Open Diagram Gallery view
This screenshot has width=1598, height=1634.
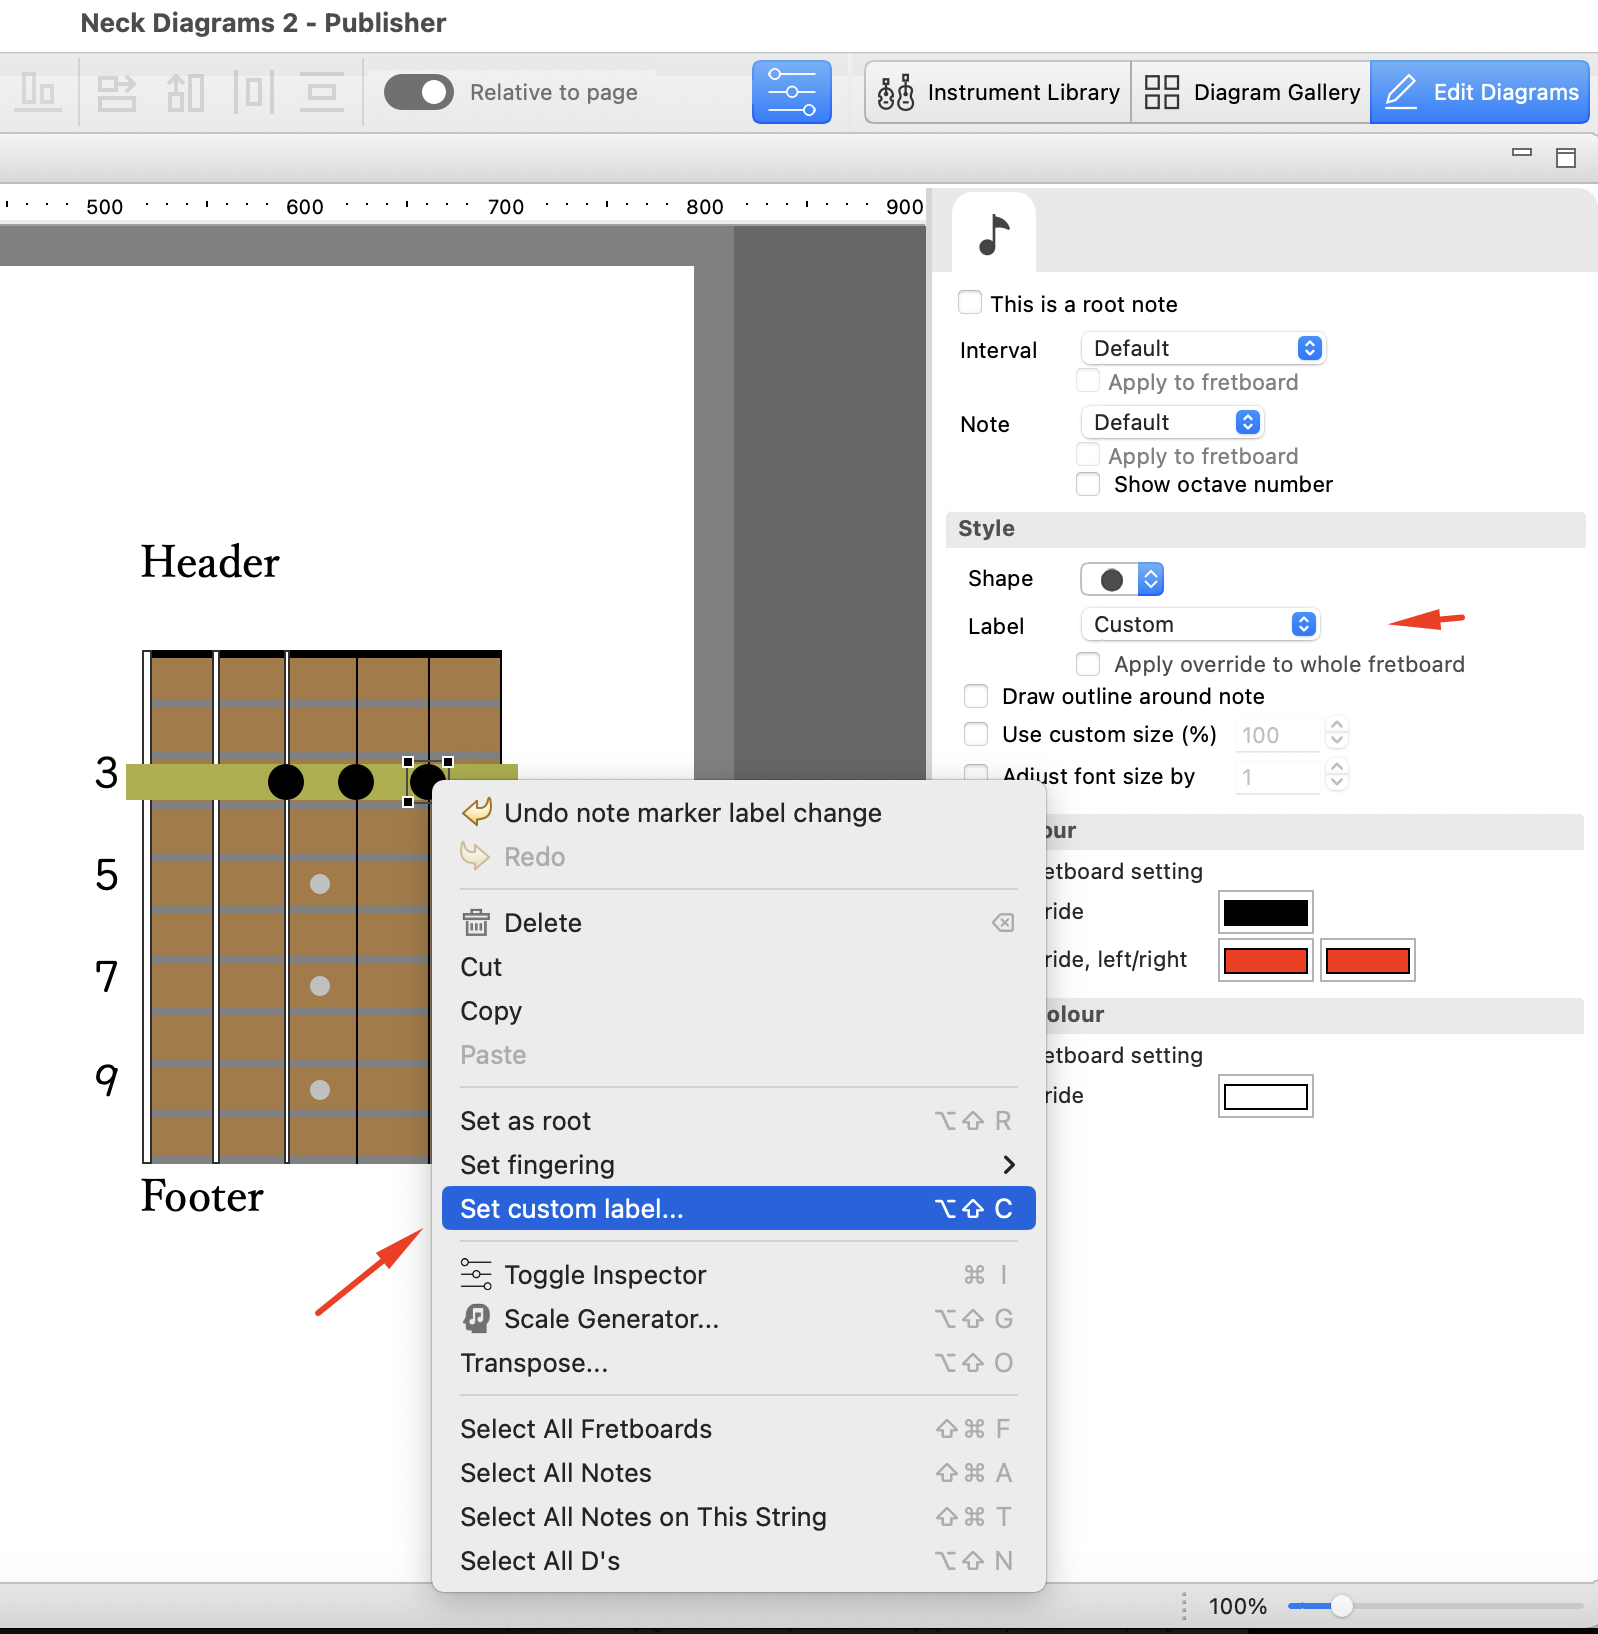pos(1251,92)
